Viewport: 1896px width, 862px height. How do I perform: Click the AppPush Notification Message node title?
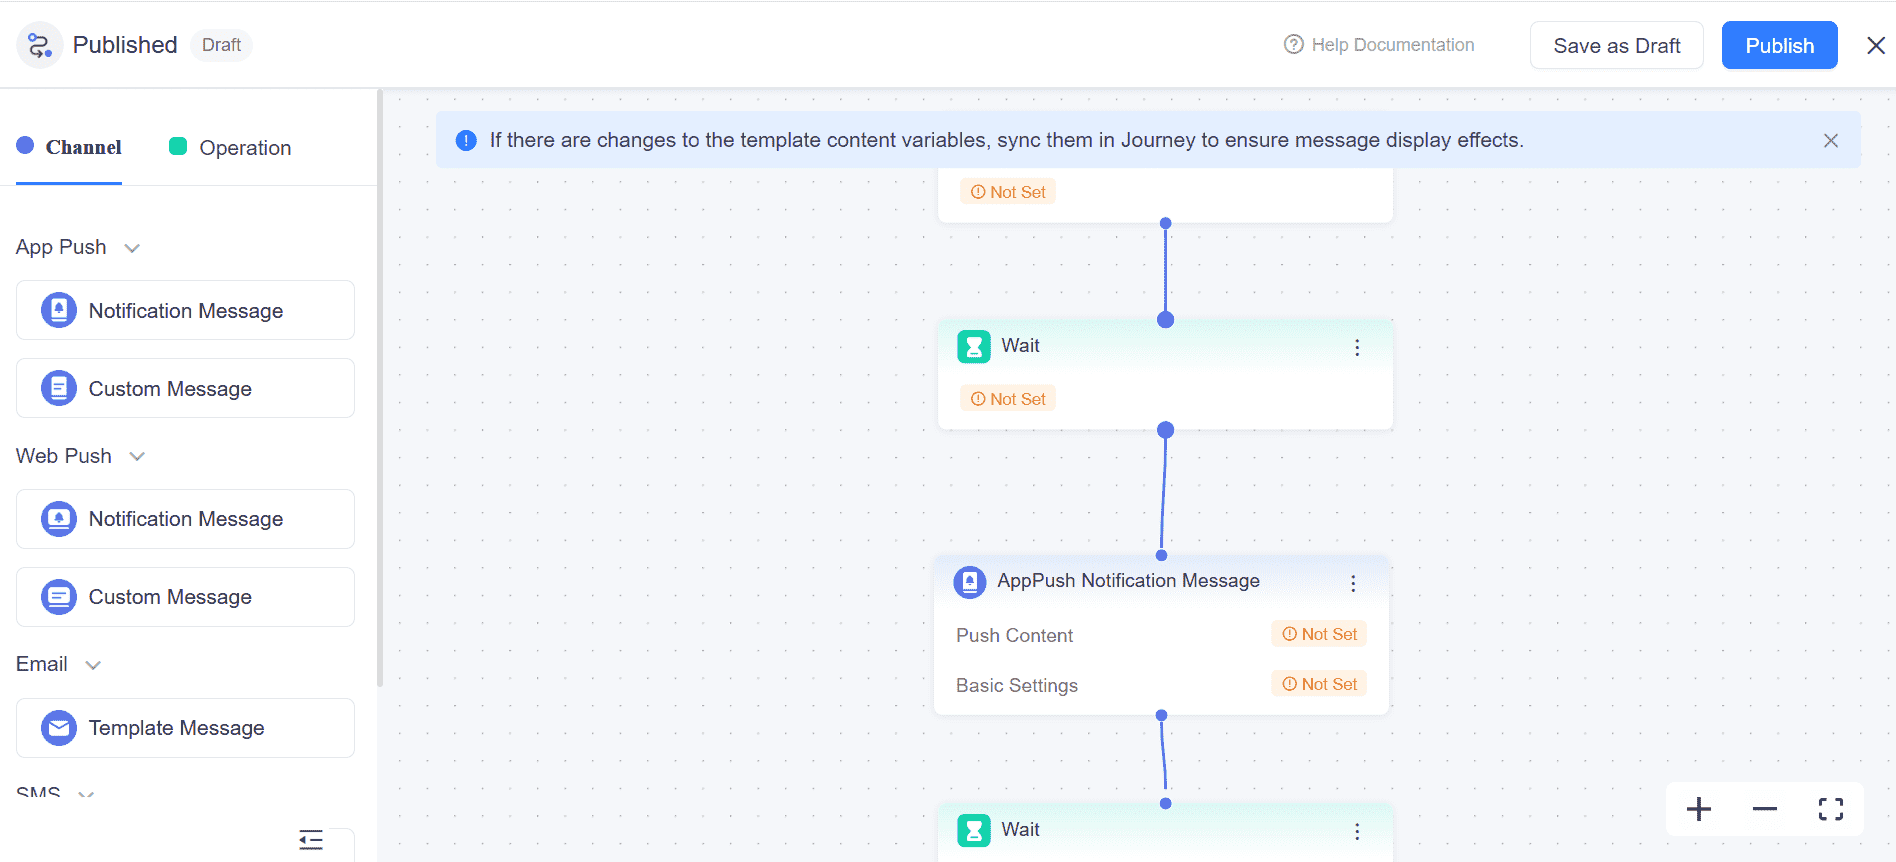pyautogui.click(x=1128, y=581)
